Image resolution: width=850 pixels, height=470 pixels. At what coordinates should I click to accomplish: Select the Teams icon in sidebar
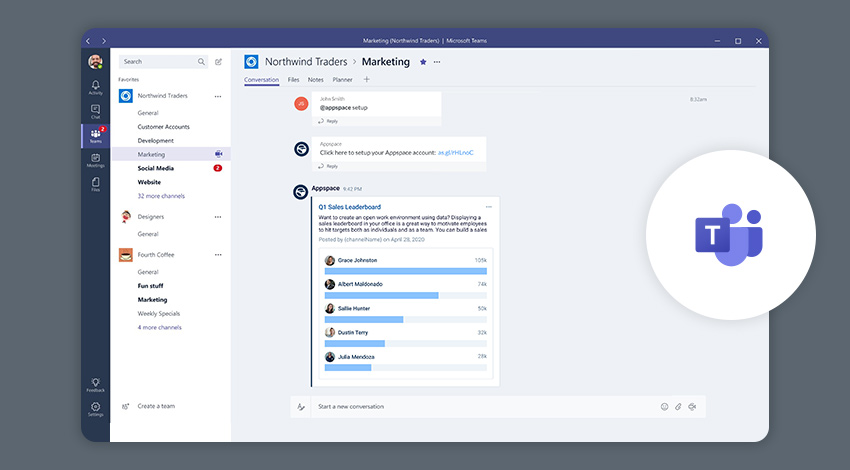[95, 136]
